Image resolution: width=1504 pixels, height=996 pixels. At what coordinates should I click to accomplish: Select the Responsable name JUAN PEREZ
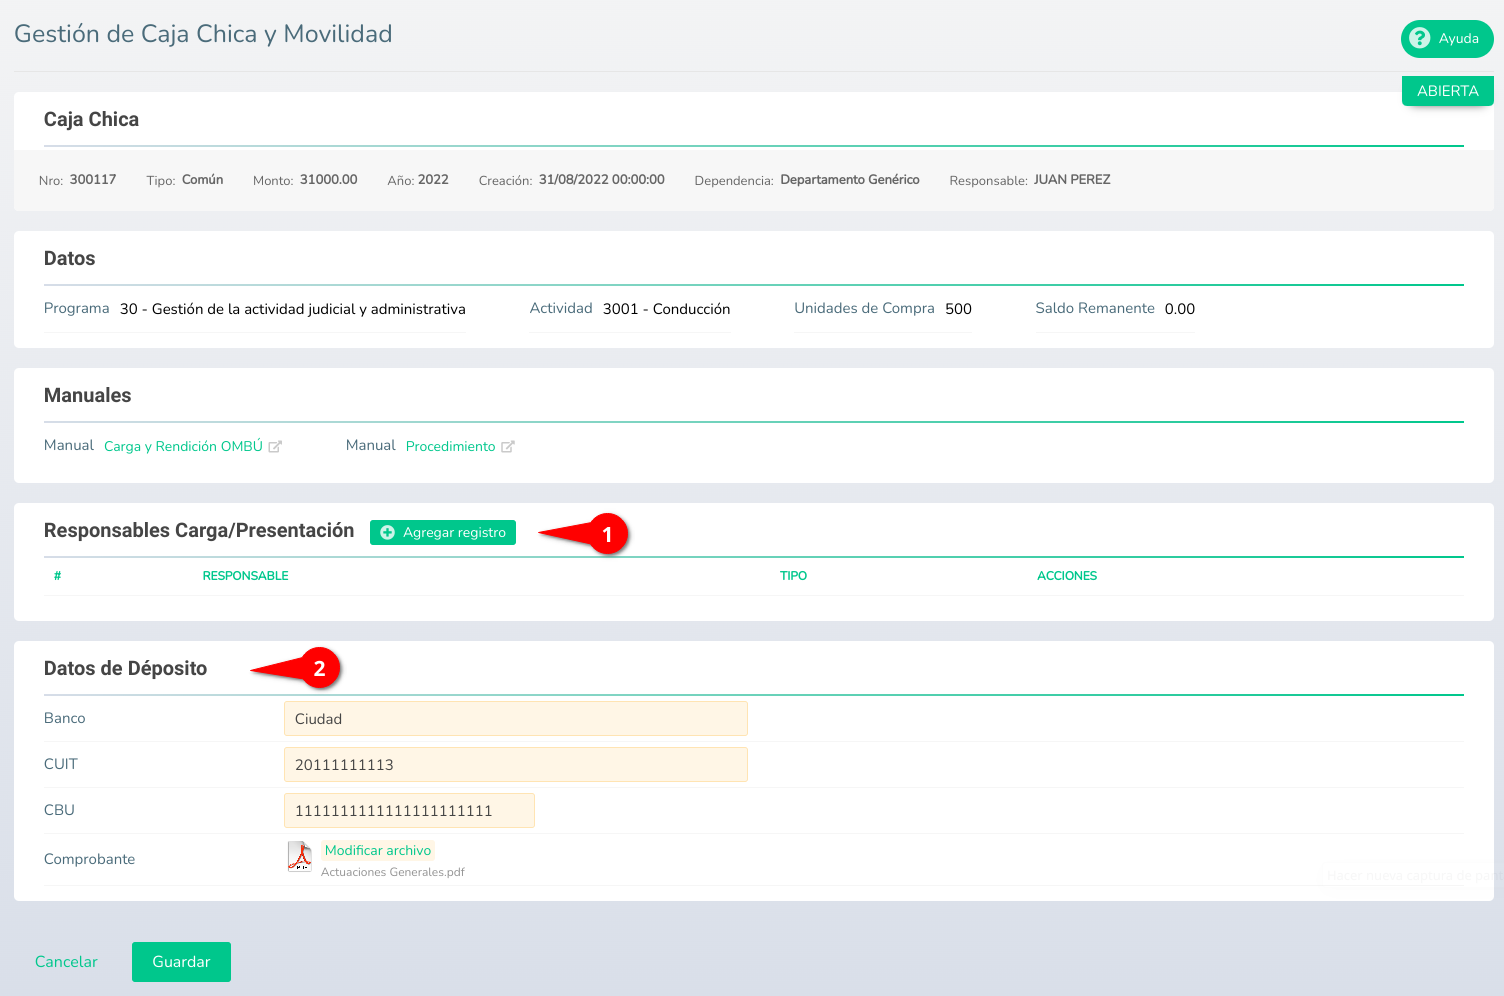(1072, 180)
